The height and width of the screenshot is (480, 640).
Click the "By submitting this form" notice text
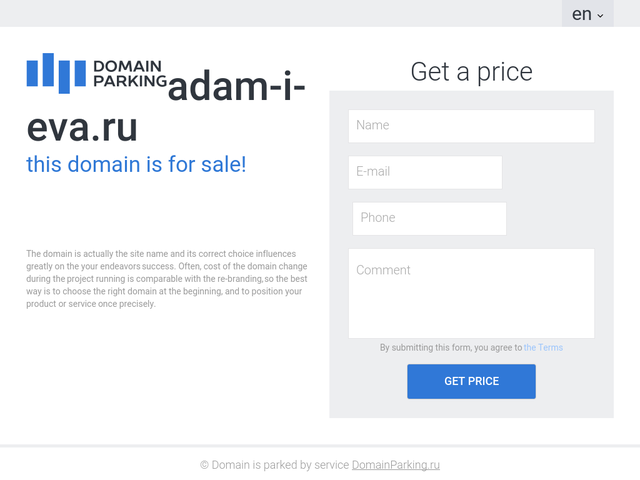[x=450, y=348]
